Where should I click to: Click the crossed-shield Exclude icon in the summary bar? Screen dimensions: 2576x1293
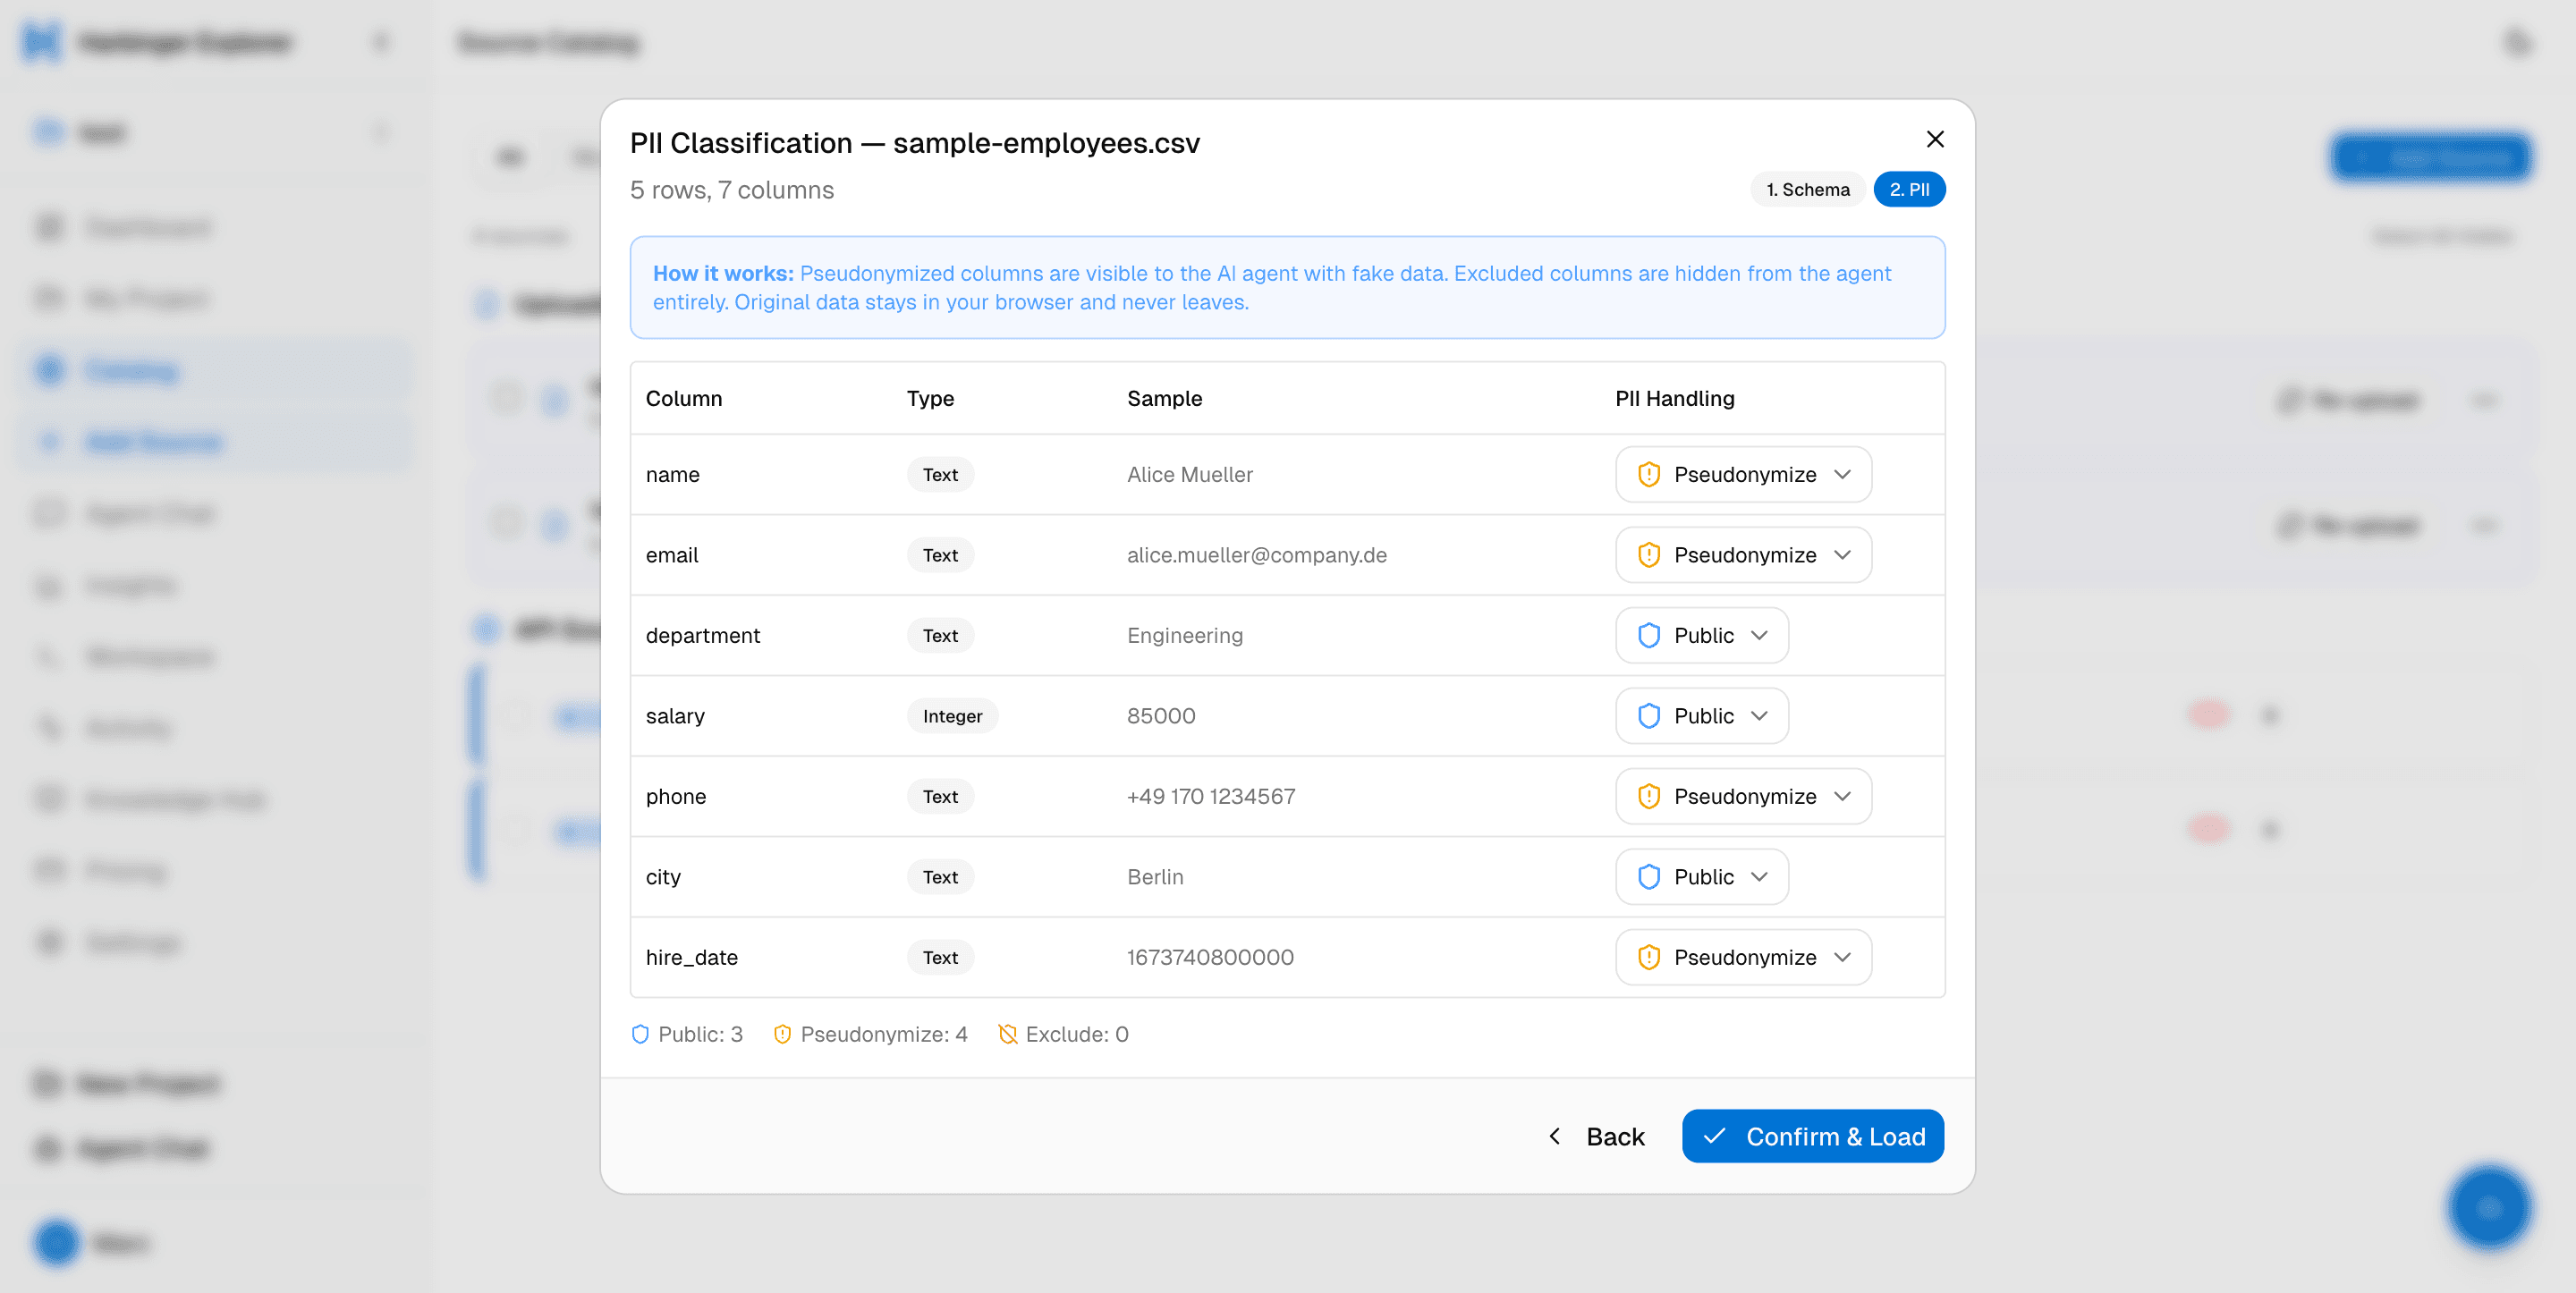1008,1034
